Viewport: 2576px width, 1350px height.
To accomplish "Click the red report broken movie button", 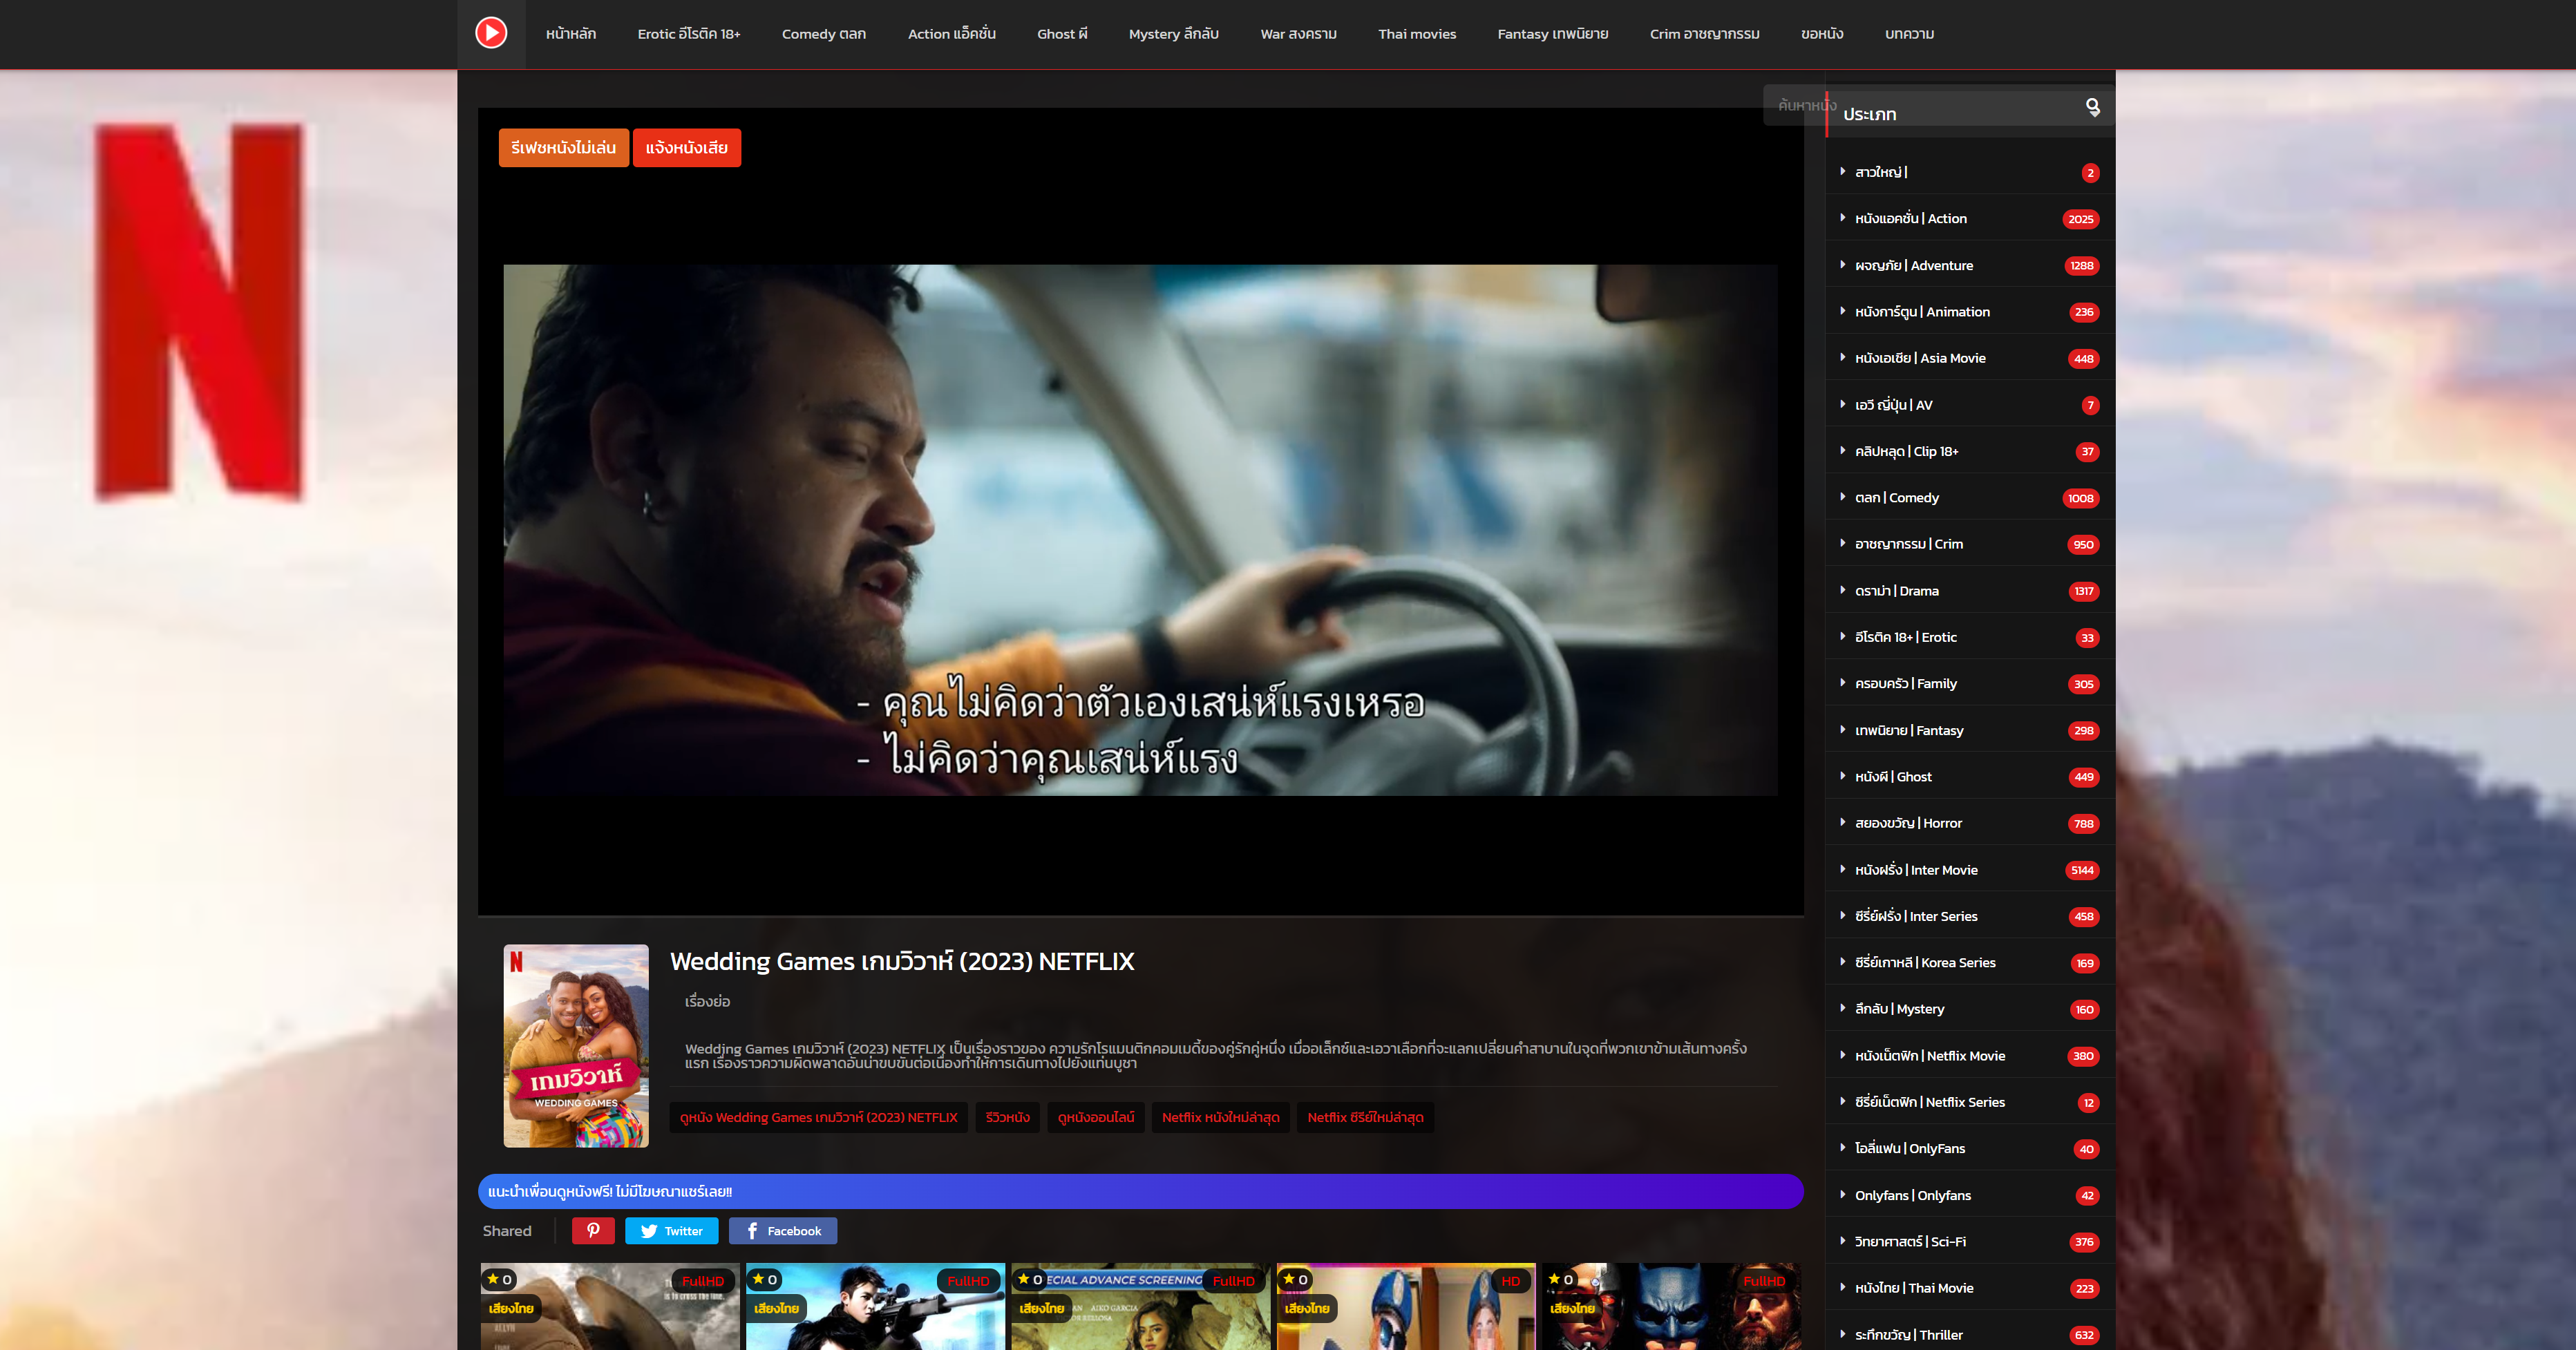I will click(686, 147).
